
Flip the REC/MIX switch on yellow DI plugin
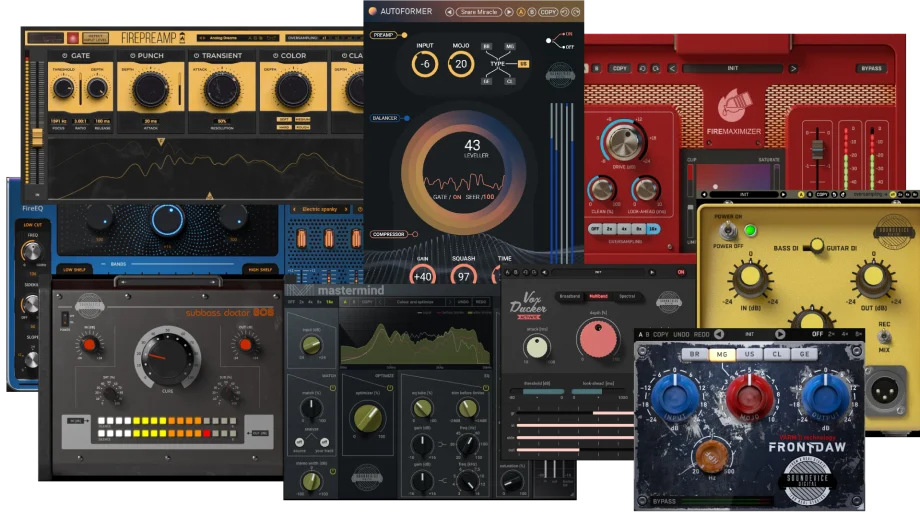click(884, 337)
